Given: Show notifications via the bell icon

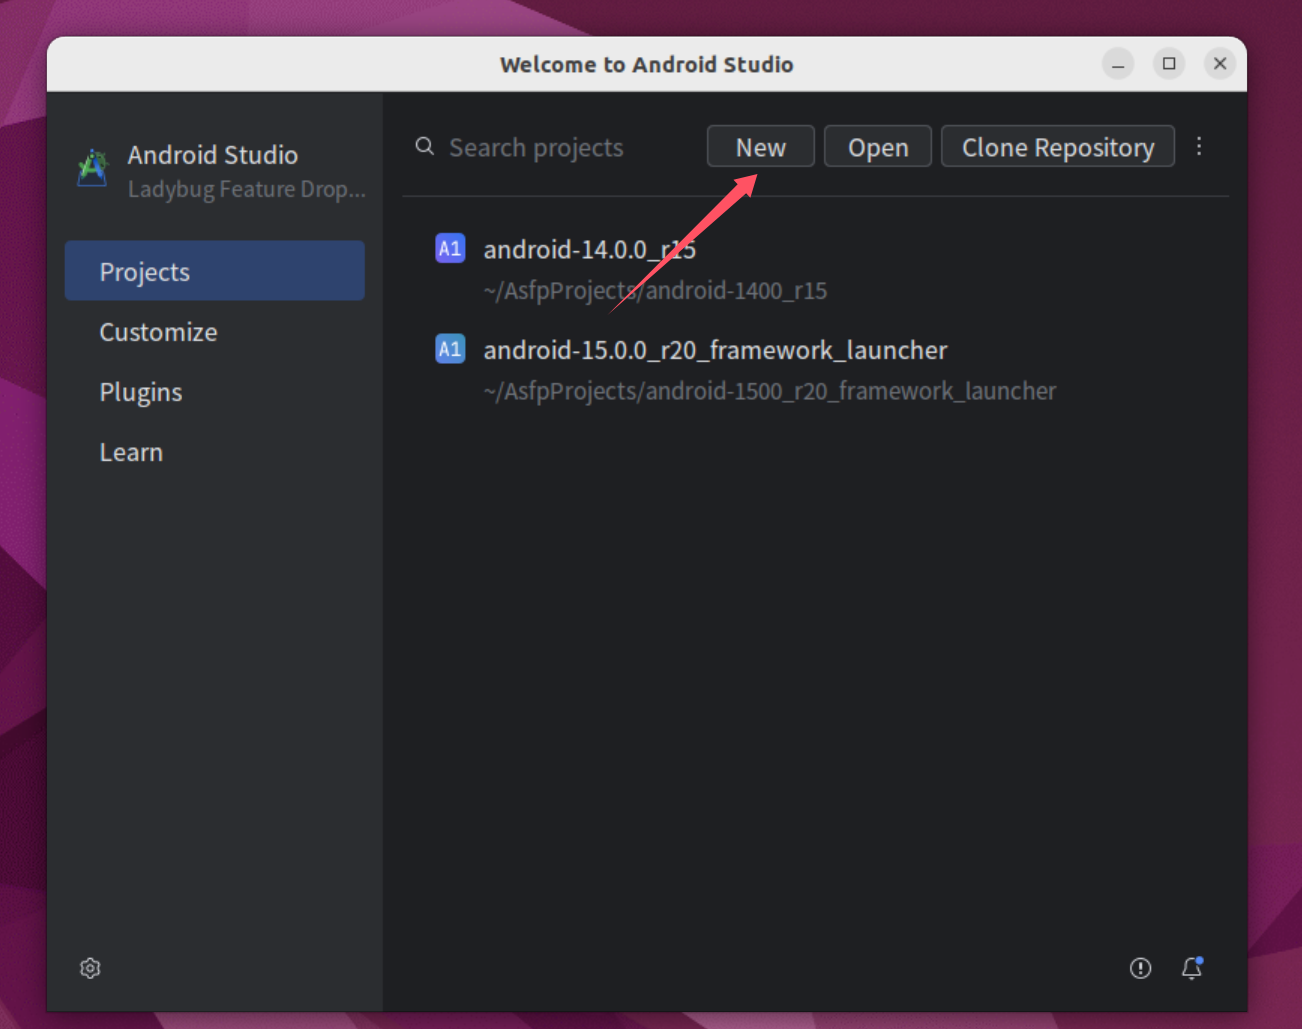Looking at the screenshot, I should (x=1191, y=968).
